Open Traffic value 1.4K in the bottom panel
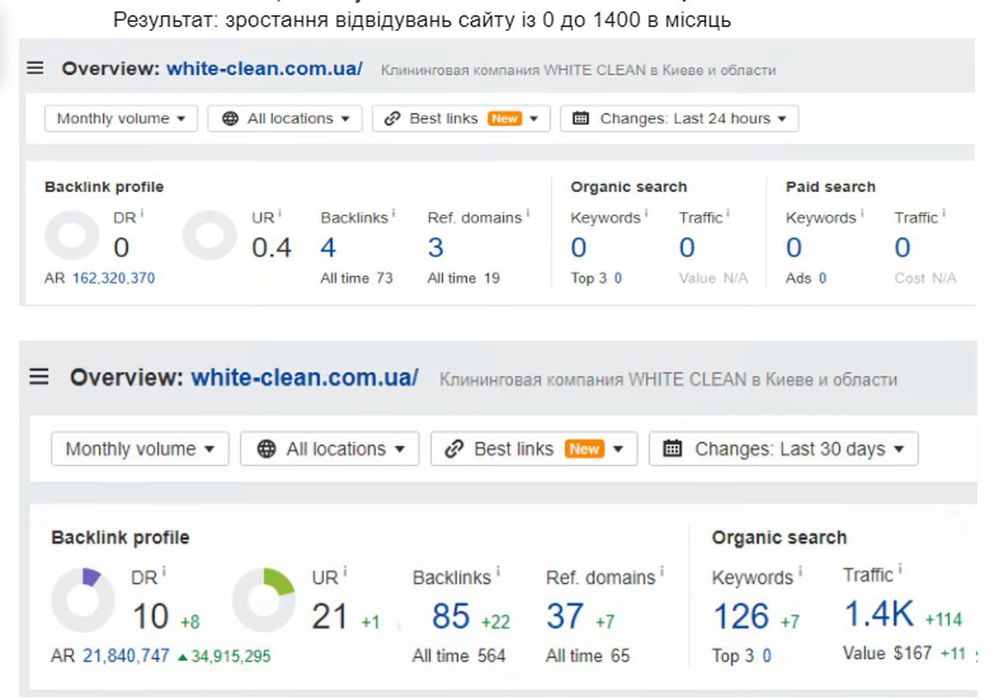994x700 pixels. tap(878, 614)
